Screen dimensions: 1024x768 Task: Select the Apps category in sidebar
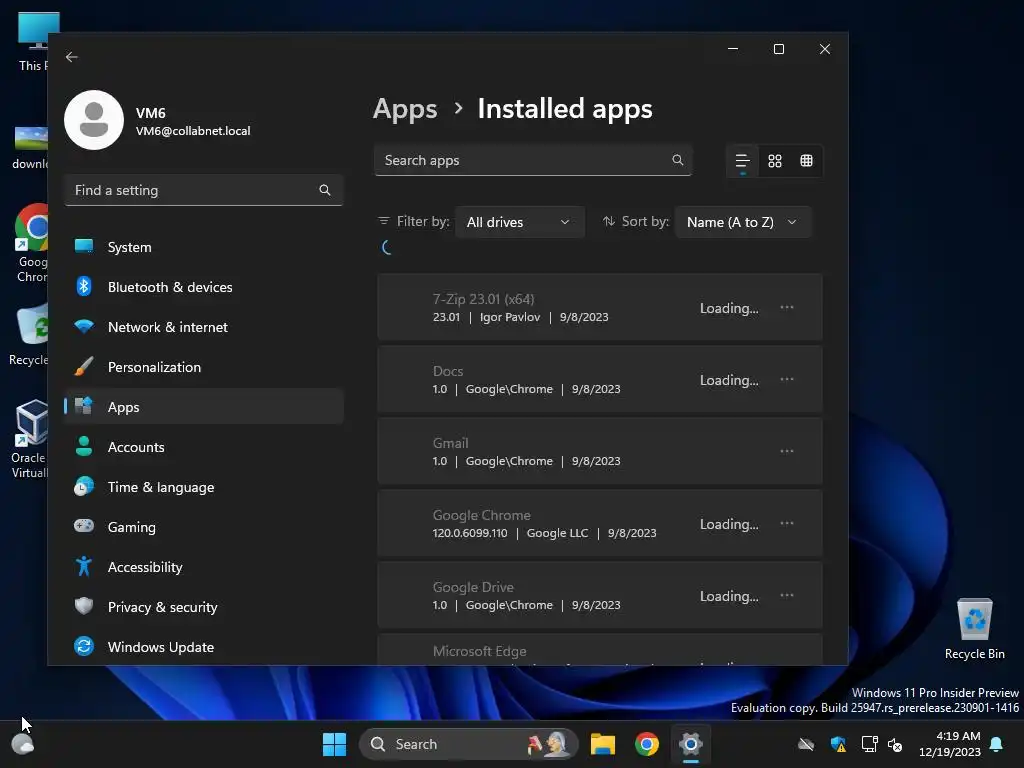coord(204,407)
